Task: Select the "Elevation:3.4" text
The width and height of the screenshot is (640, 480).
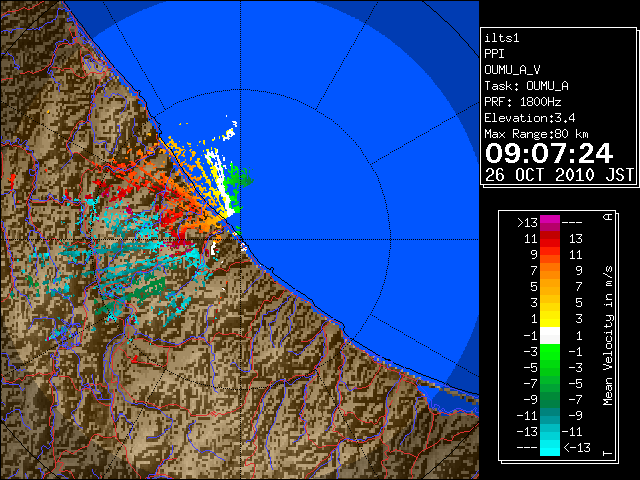Action: [530, 118]
